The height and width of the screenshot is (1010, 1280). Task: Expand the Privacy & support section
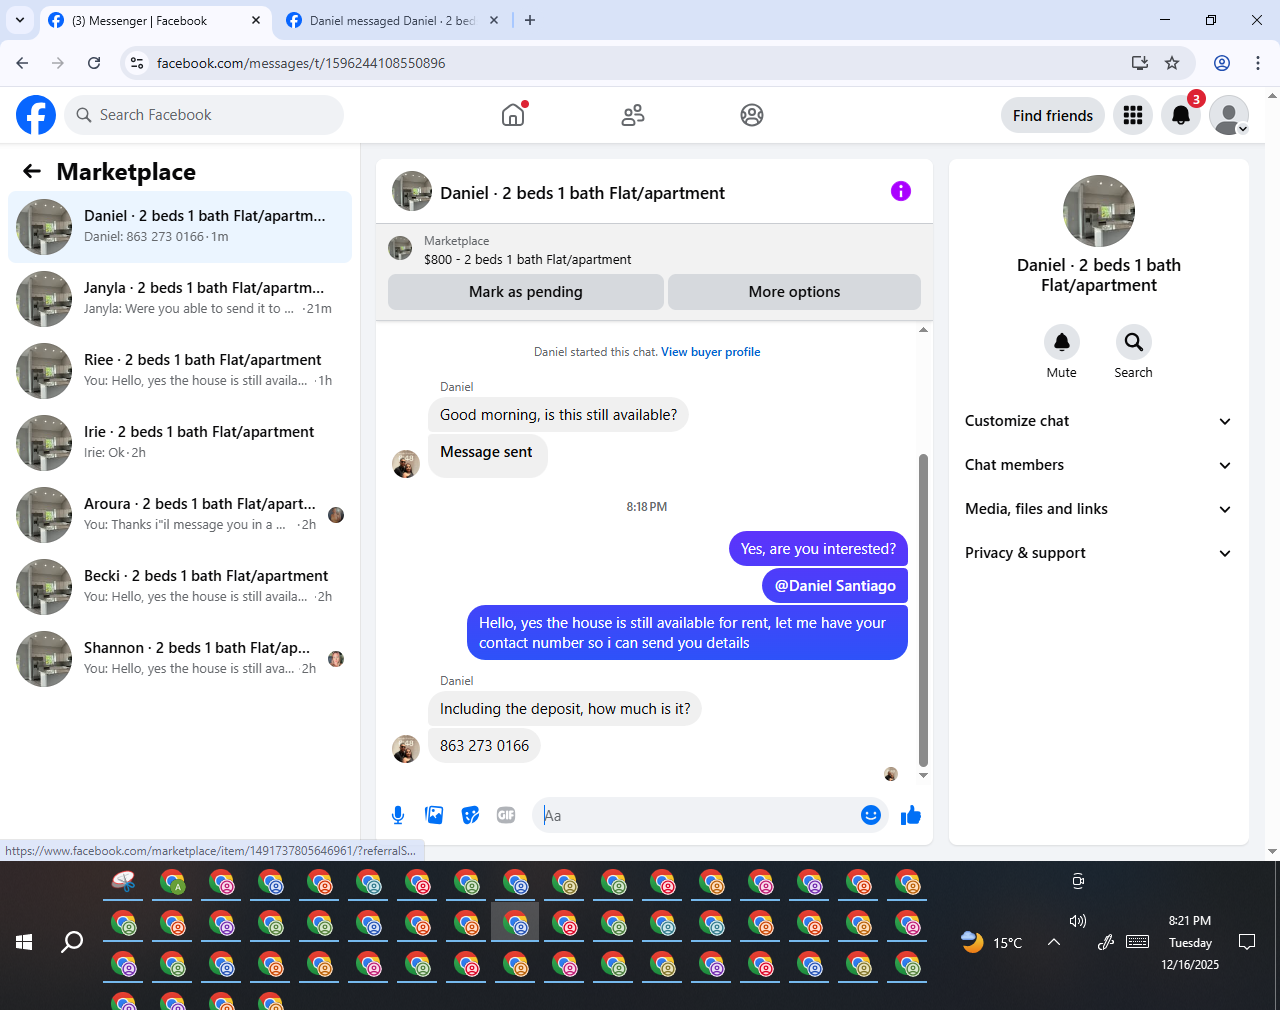[1099, 553]
